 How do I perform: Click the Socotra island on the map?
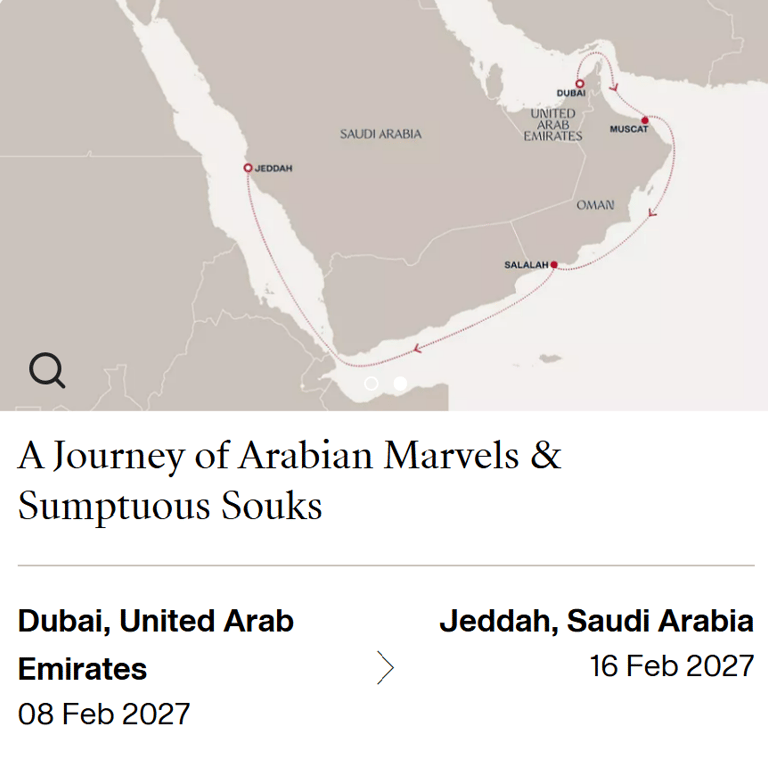coord(550,359)
